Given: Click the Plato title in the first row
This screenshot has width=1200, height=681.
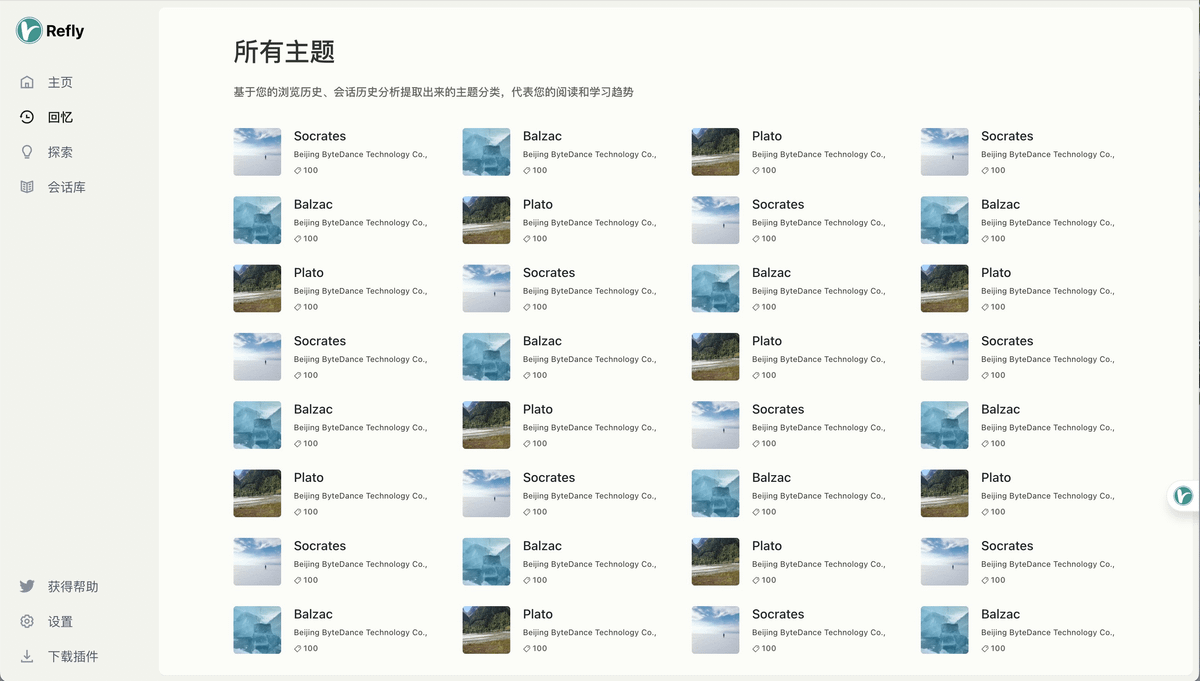Looking at the screenshot, I should pyautogui.click(x=767, y=136).
